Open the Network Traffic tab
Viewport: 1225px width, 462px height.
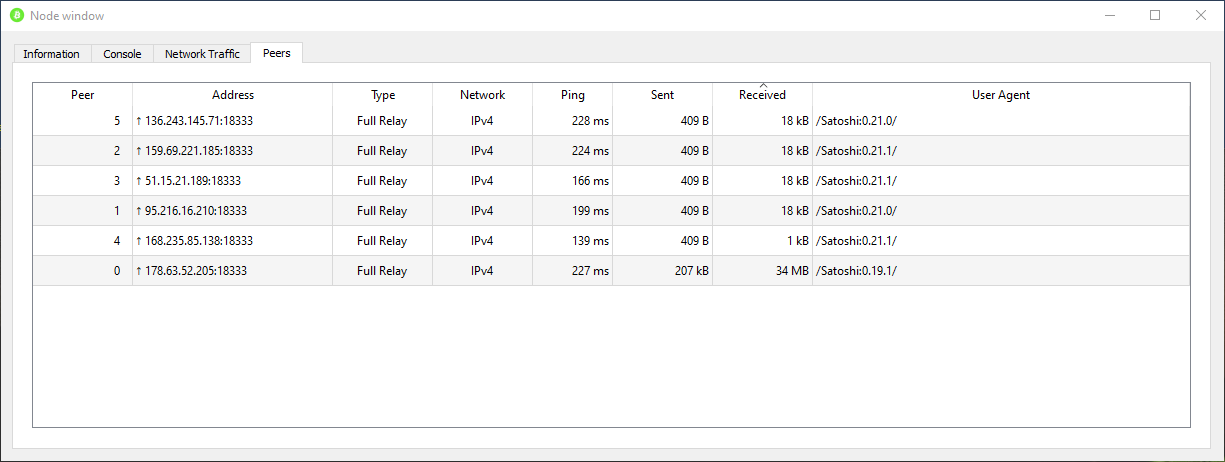click(x=202, y=54)
